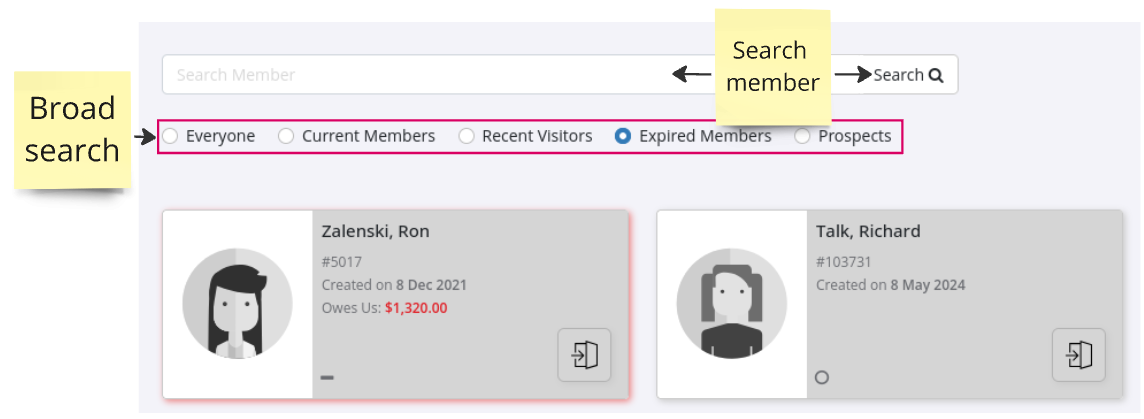The image size is (1144, 419).
Task: Click the $1,320.00 owed amount
Action: (415, 308)
